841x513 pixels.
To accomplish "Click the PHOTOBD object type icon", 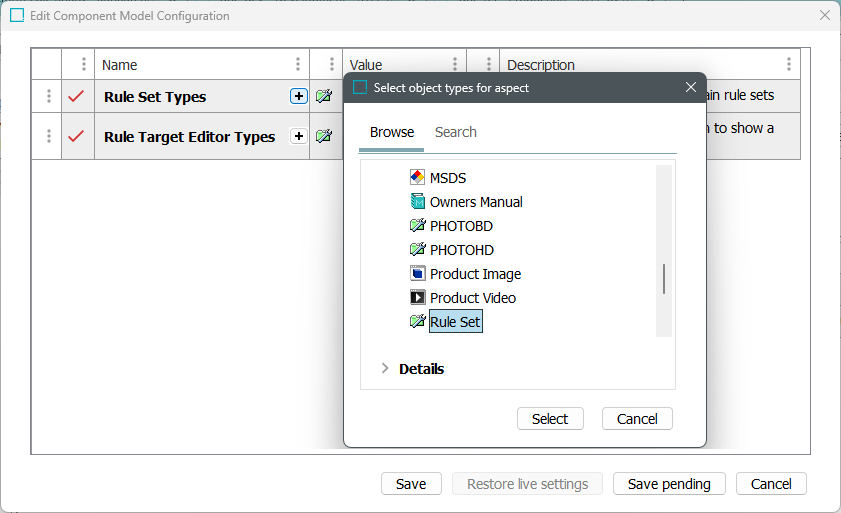I will [x=418, y=225].
